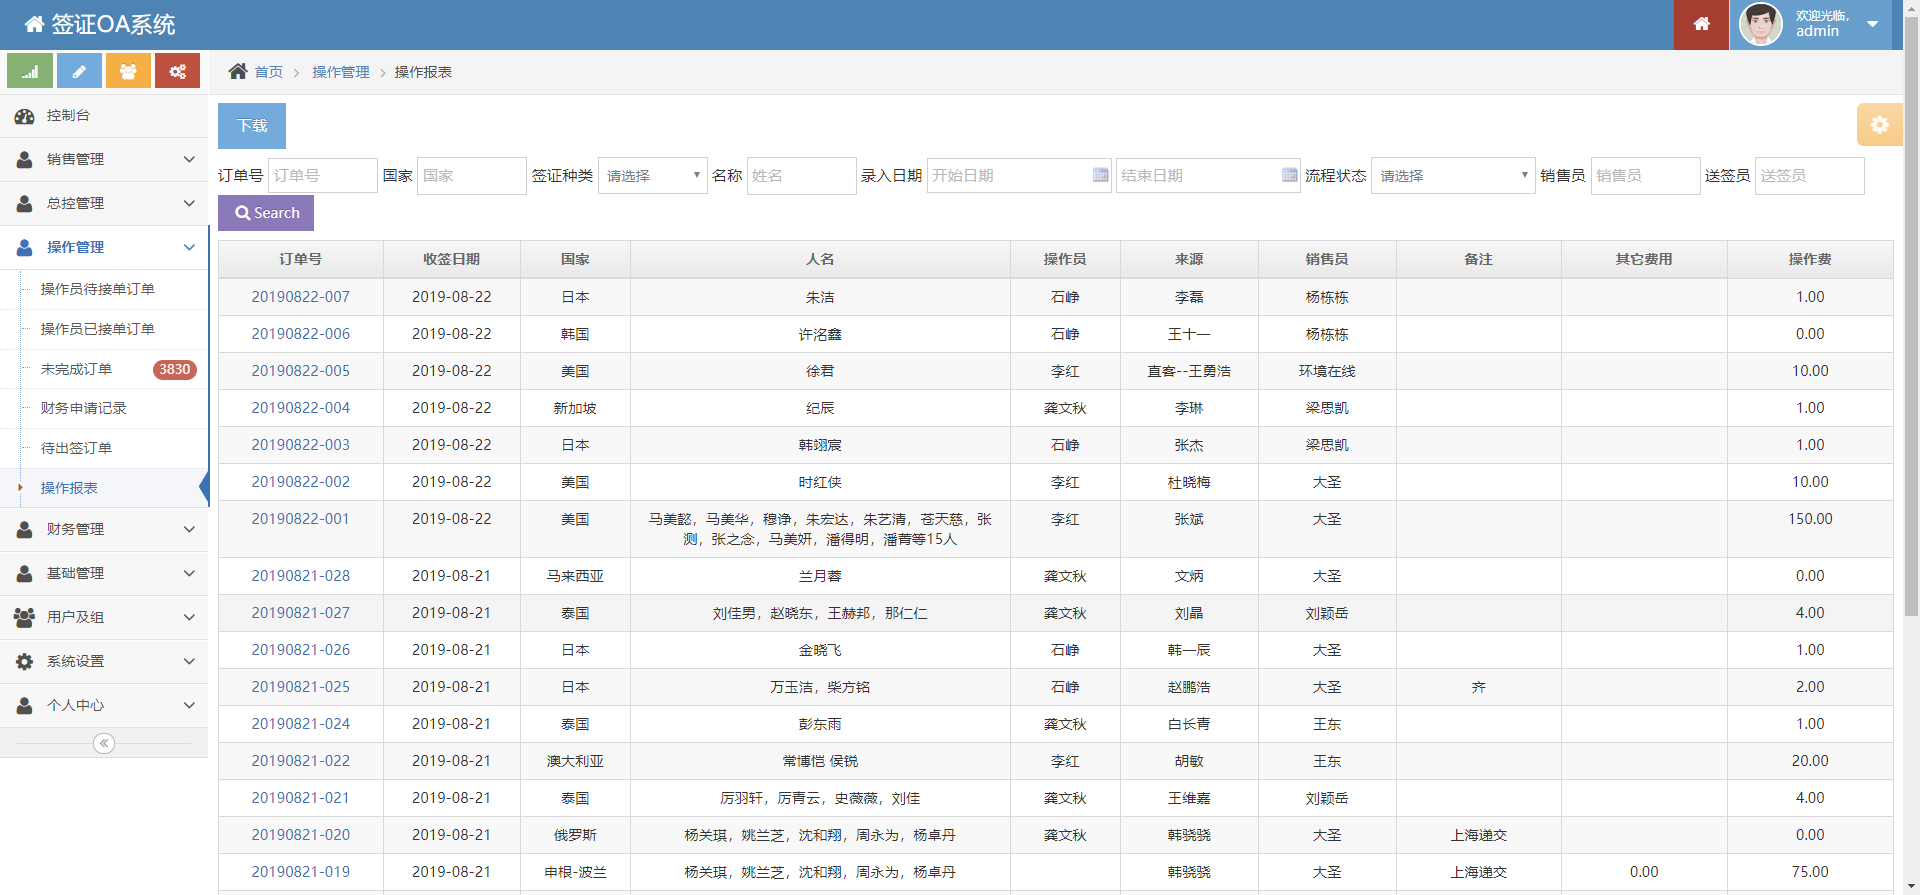Image resolution: width=1920 pixels, height=895 pixels.
Task: Click the 收签日期 column header
Action: pyautogui.click(x=452, y=259)
